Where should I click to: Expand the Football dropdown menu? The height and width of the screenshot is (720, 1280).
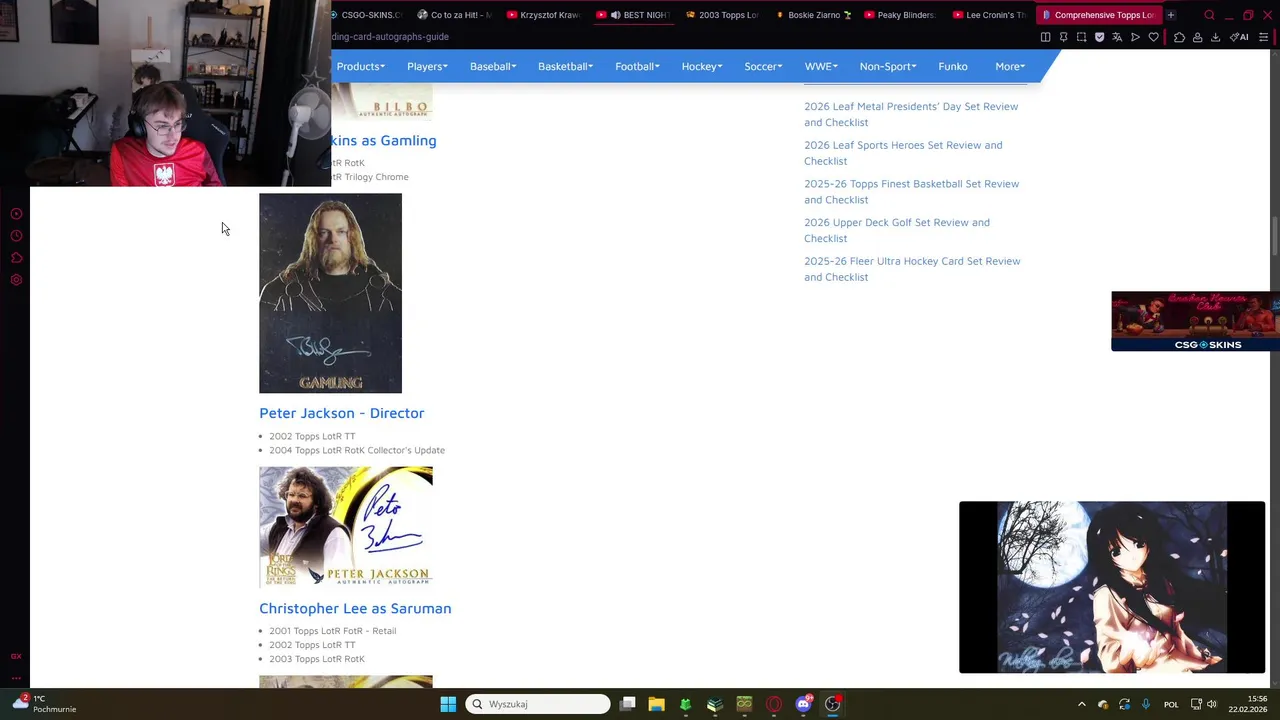click(x=637, y=66)
